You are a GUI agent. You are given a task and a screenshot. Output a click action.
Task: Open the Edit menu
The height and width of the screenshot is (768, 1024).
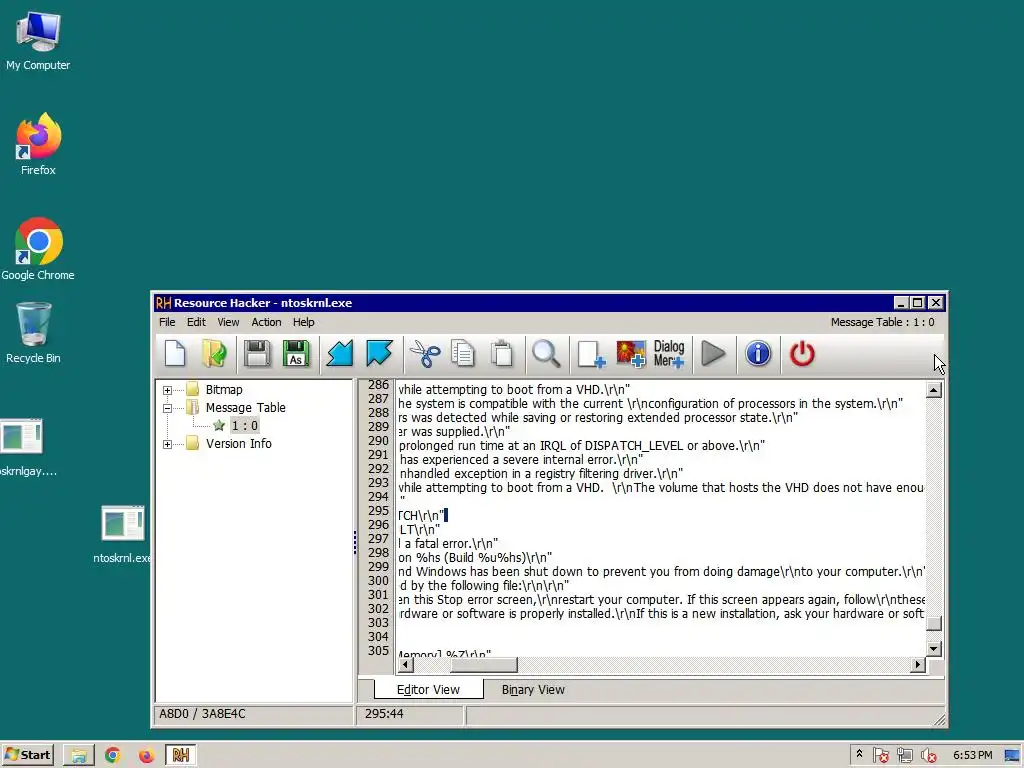coord(196,322)
